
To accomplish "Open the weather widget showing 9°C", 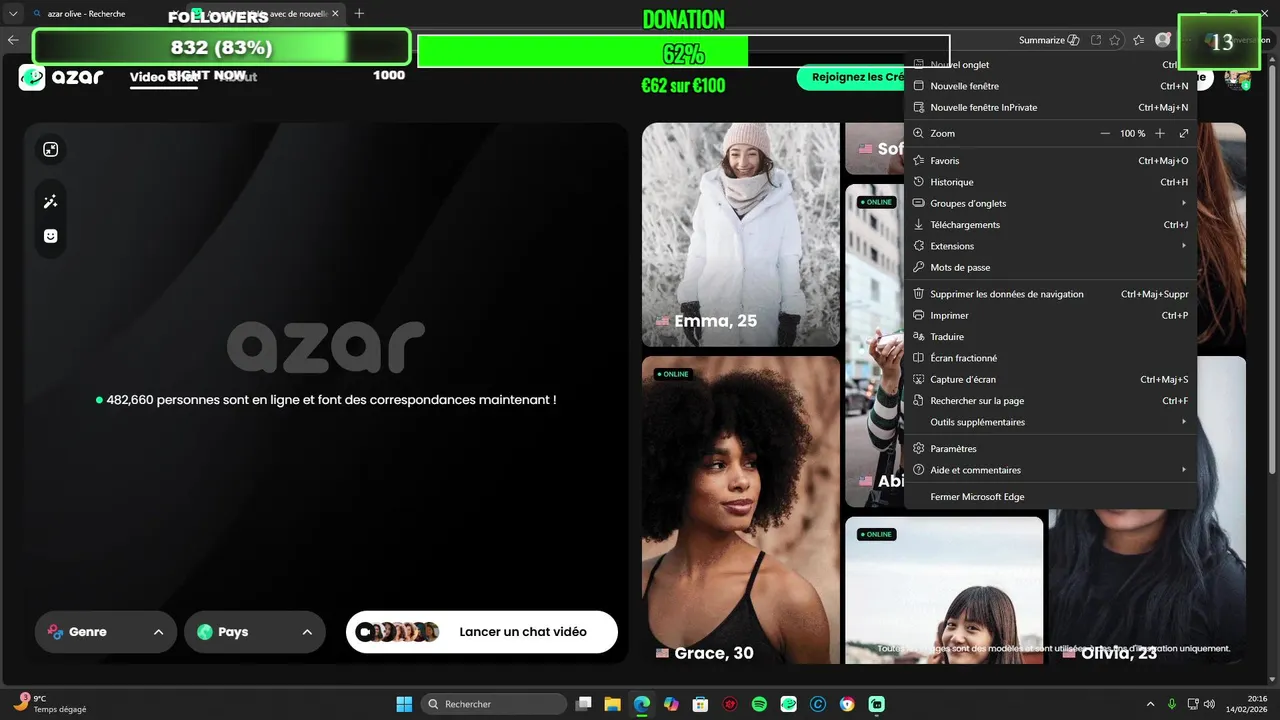I will click(x=50, y=704).
